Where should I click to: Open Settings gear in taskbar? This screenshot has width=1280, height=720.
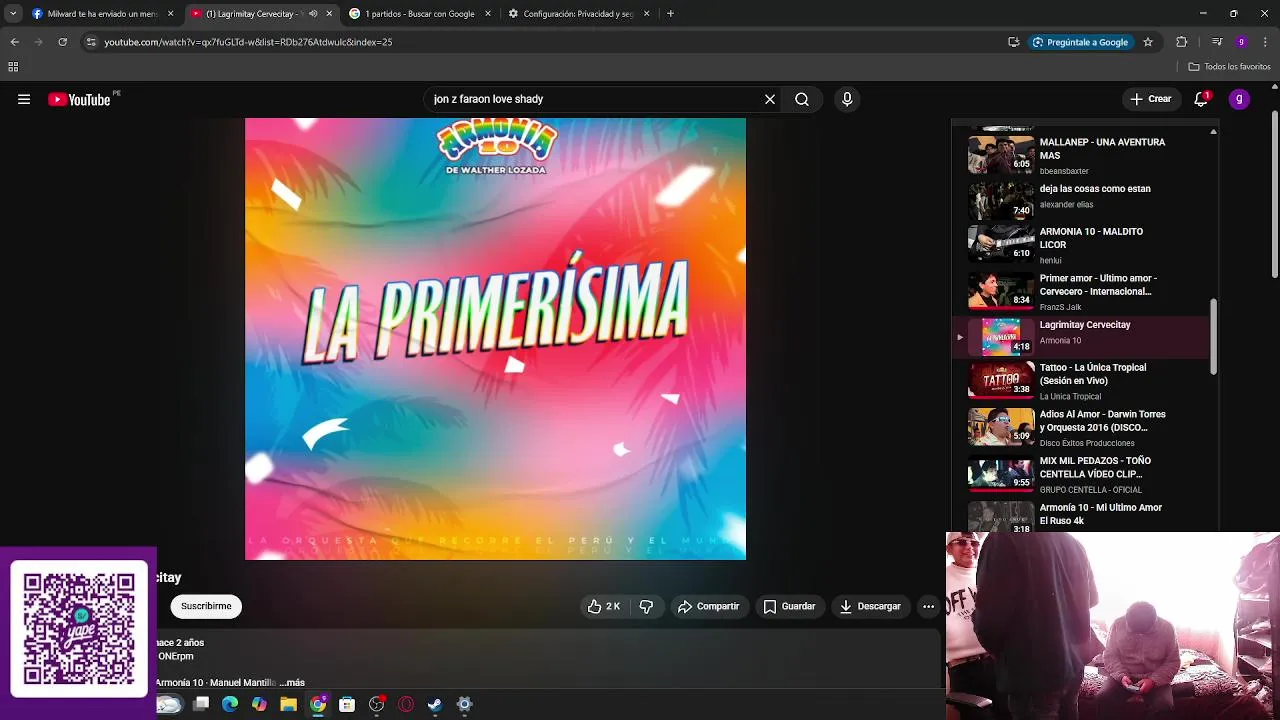coord(464,704)
